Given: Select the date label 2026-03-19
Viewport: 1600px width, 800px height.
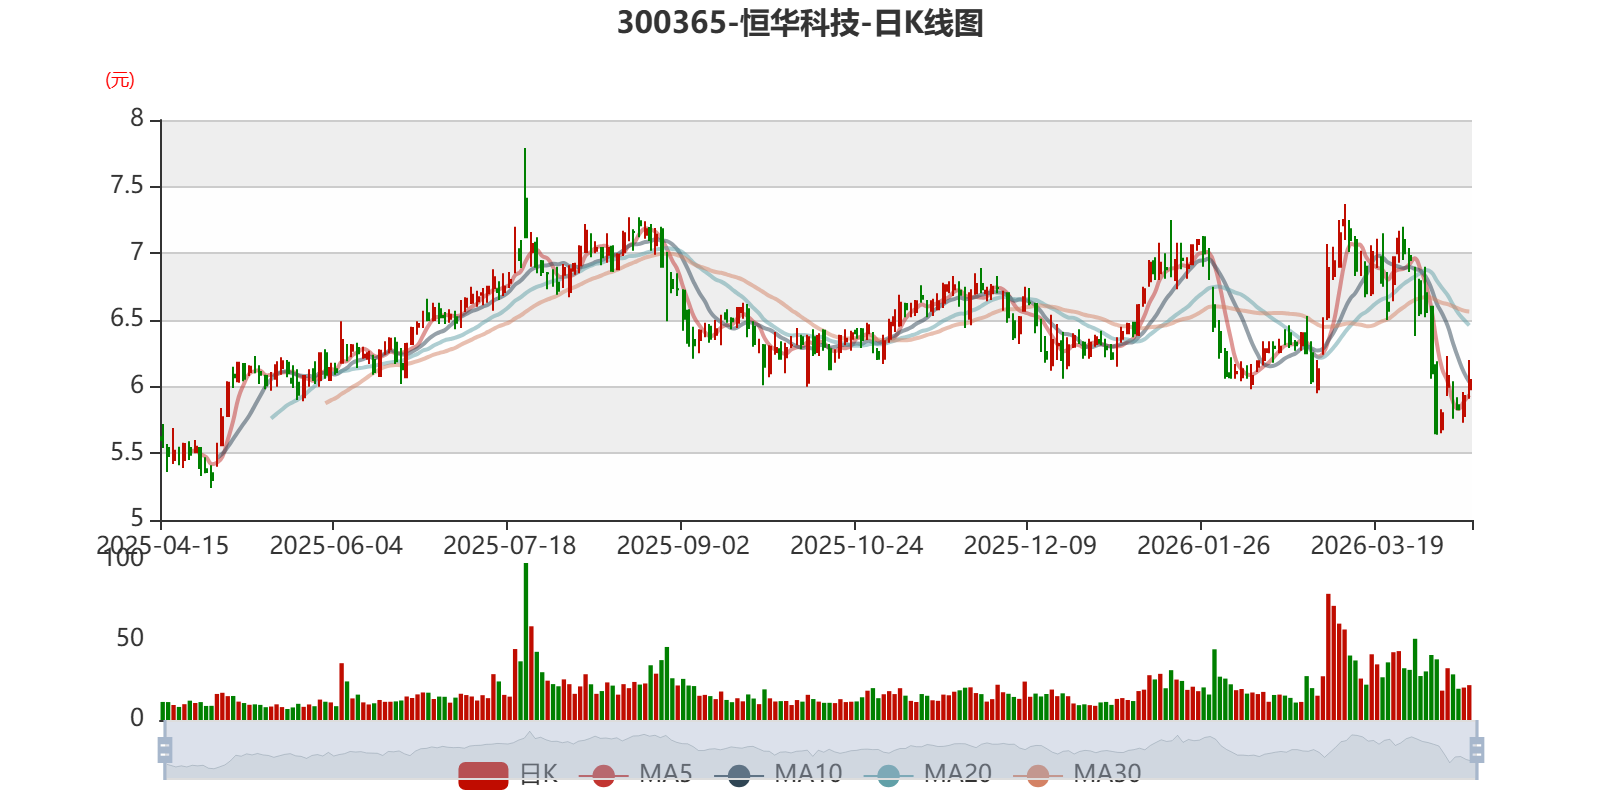Looking at the screenshot, I should point(1377,546).
